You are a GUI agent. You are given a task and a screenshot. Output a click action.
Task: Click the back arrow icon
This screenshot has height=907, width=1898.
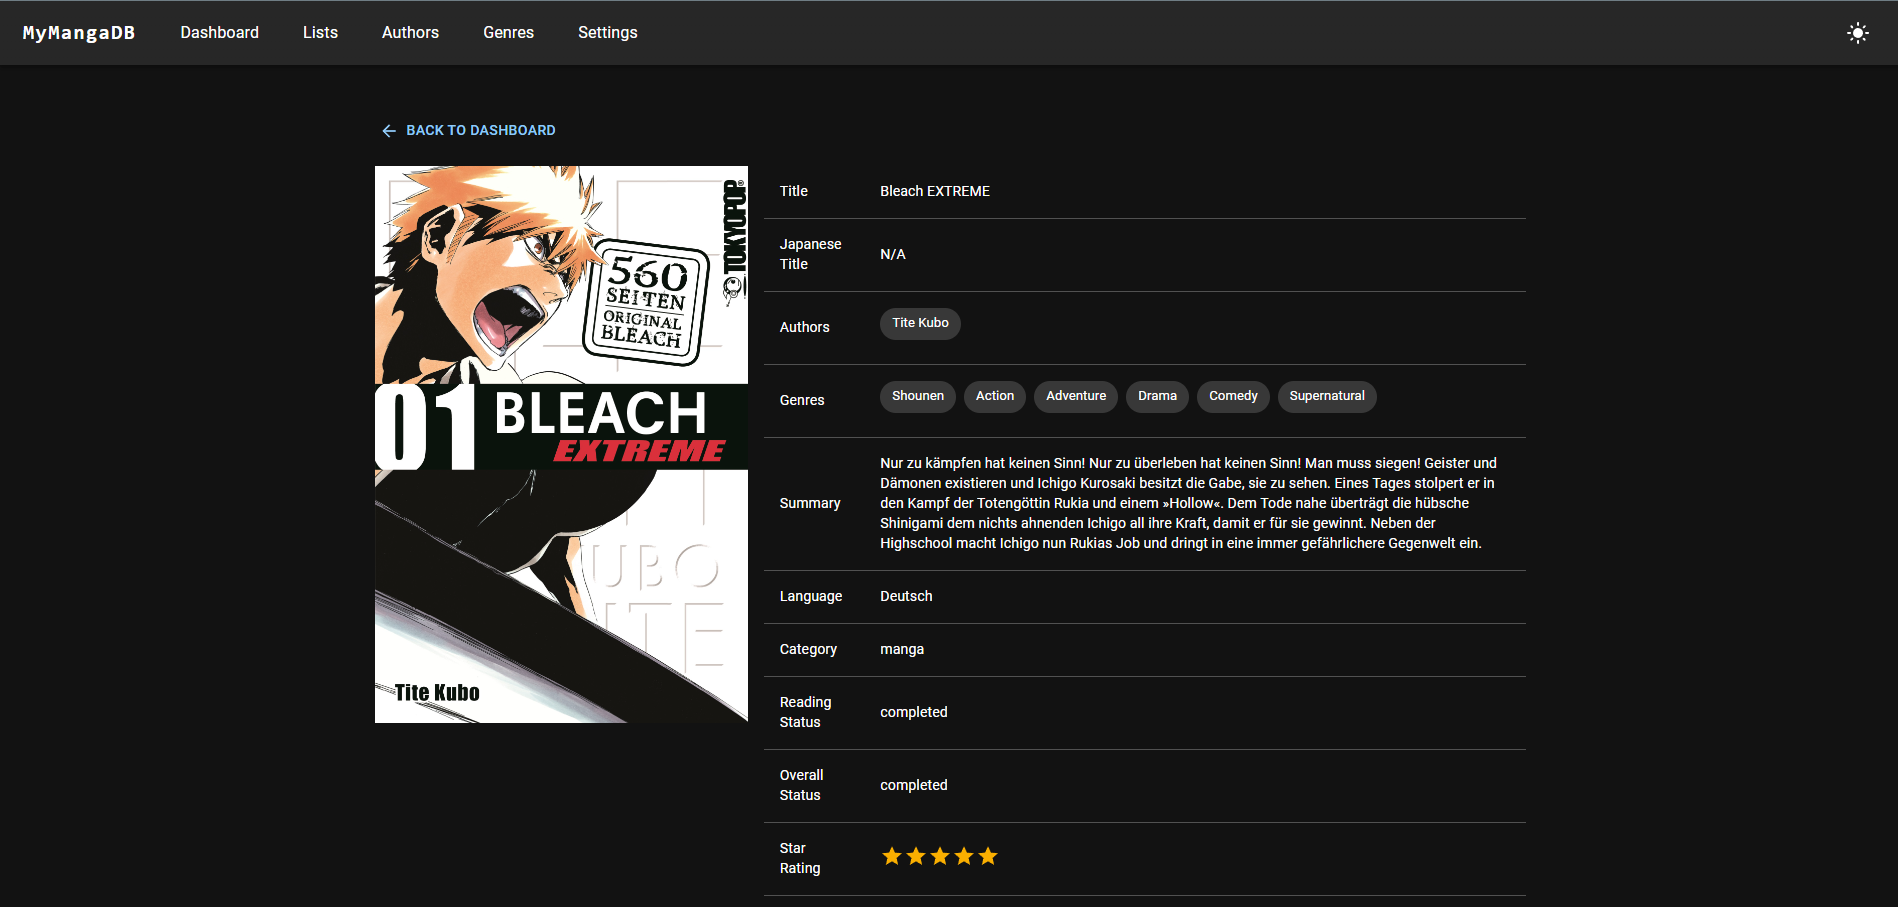389,131
